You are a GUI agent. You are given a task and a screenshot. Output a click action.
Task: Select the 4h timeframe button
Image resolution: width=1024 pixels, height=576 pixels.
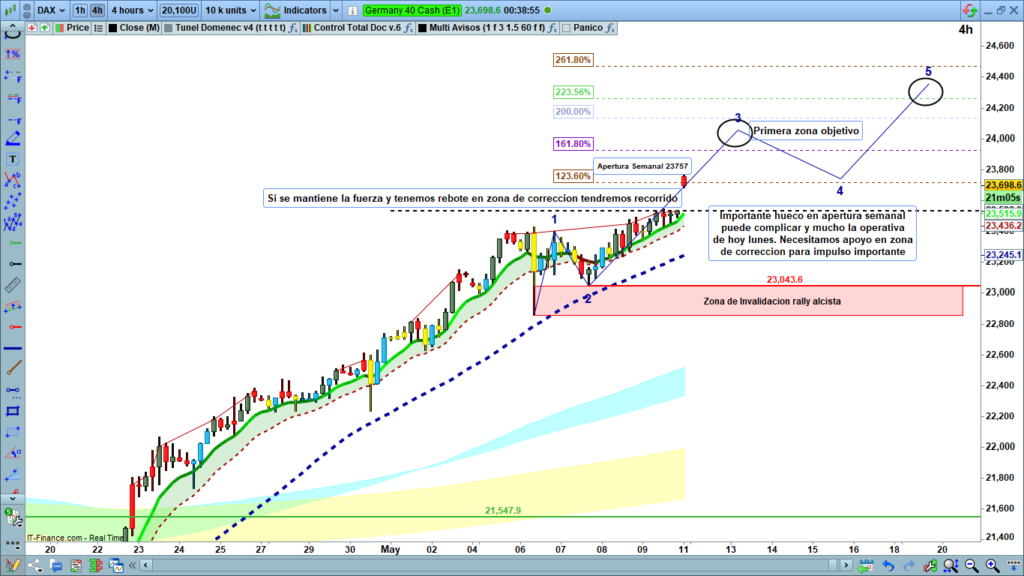(x=97, y=10)
